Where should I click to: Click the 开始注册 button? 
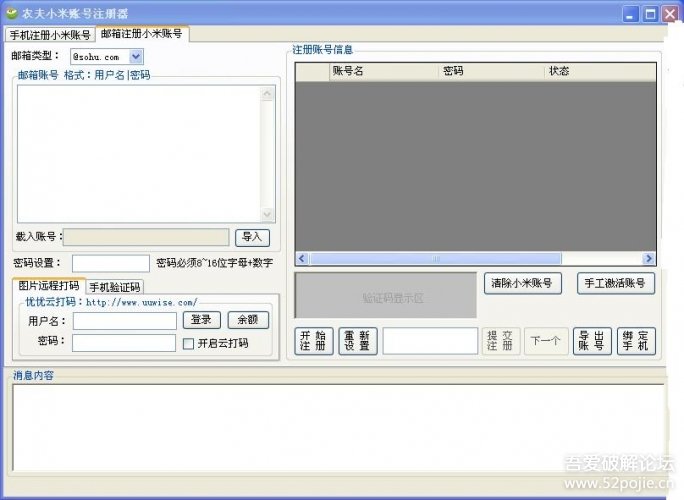(314, 341)
